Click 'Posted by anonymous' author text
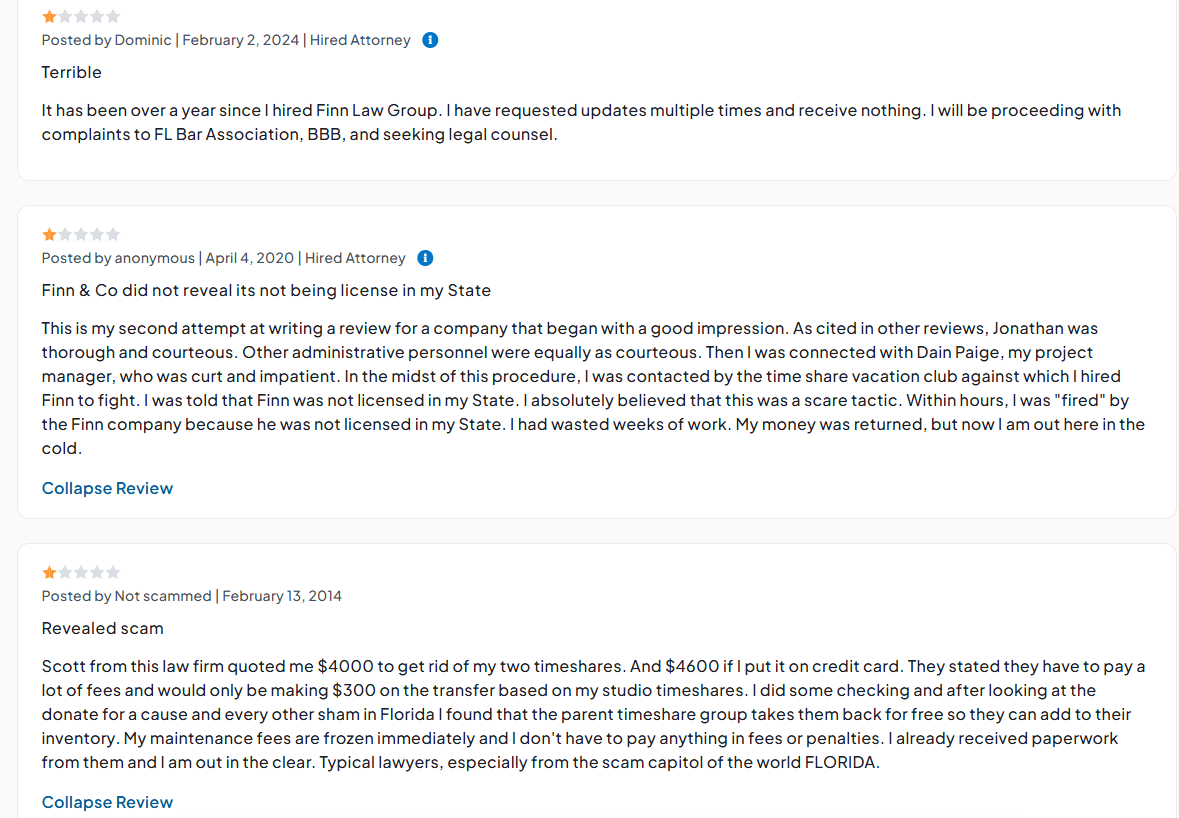 point(118,258)
